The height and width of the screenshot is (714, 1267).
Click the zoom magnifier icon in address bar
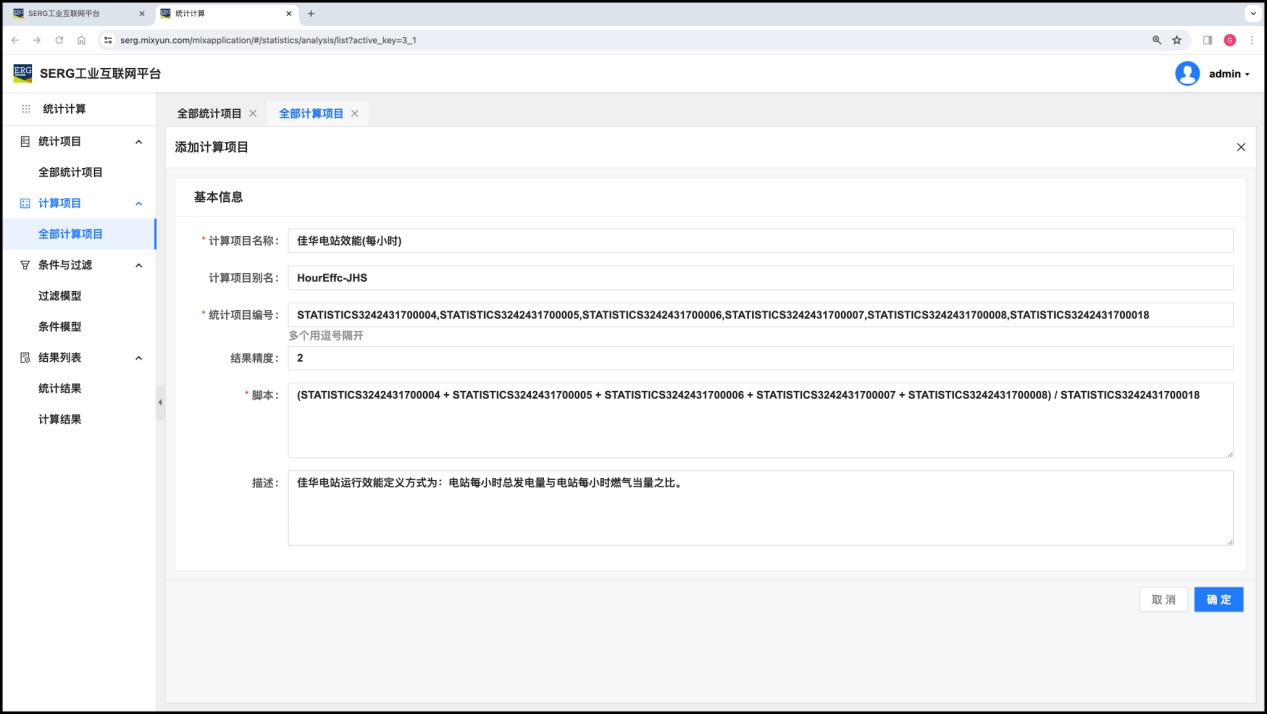pos(1157,40)
